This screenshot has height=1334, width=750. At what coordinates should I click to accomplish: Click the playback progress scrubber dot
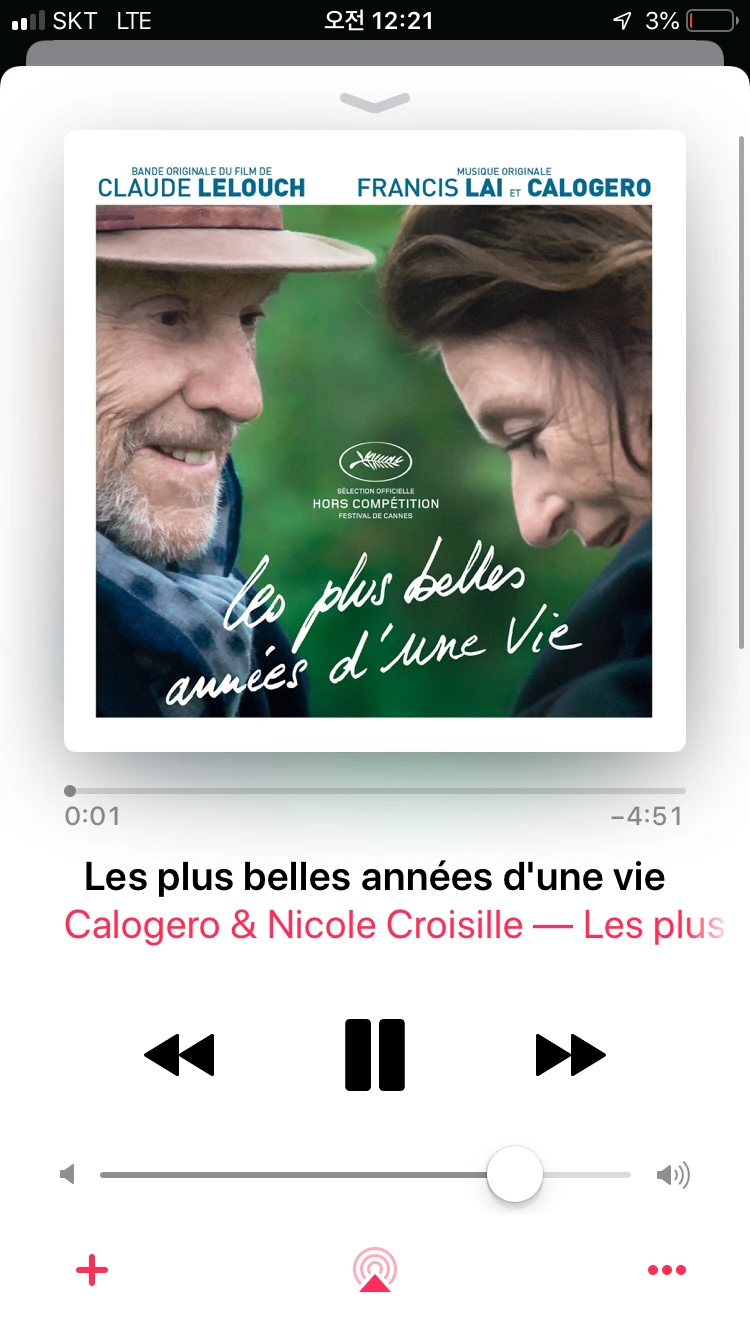(x=70, y=791)
